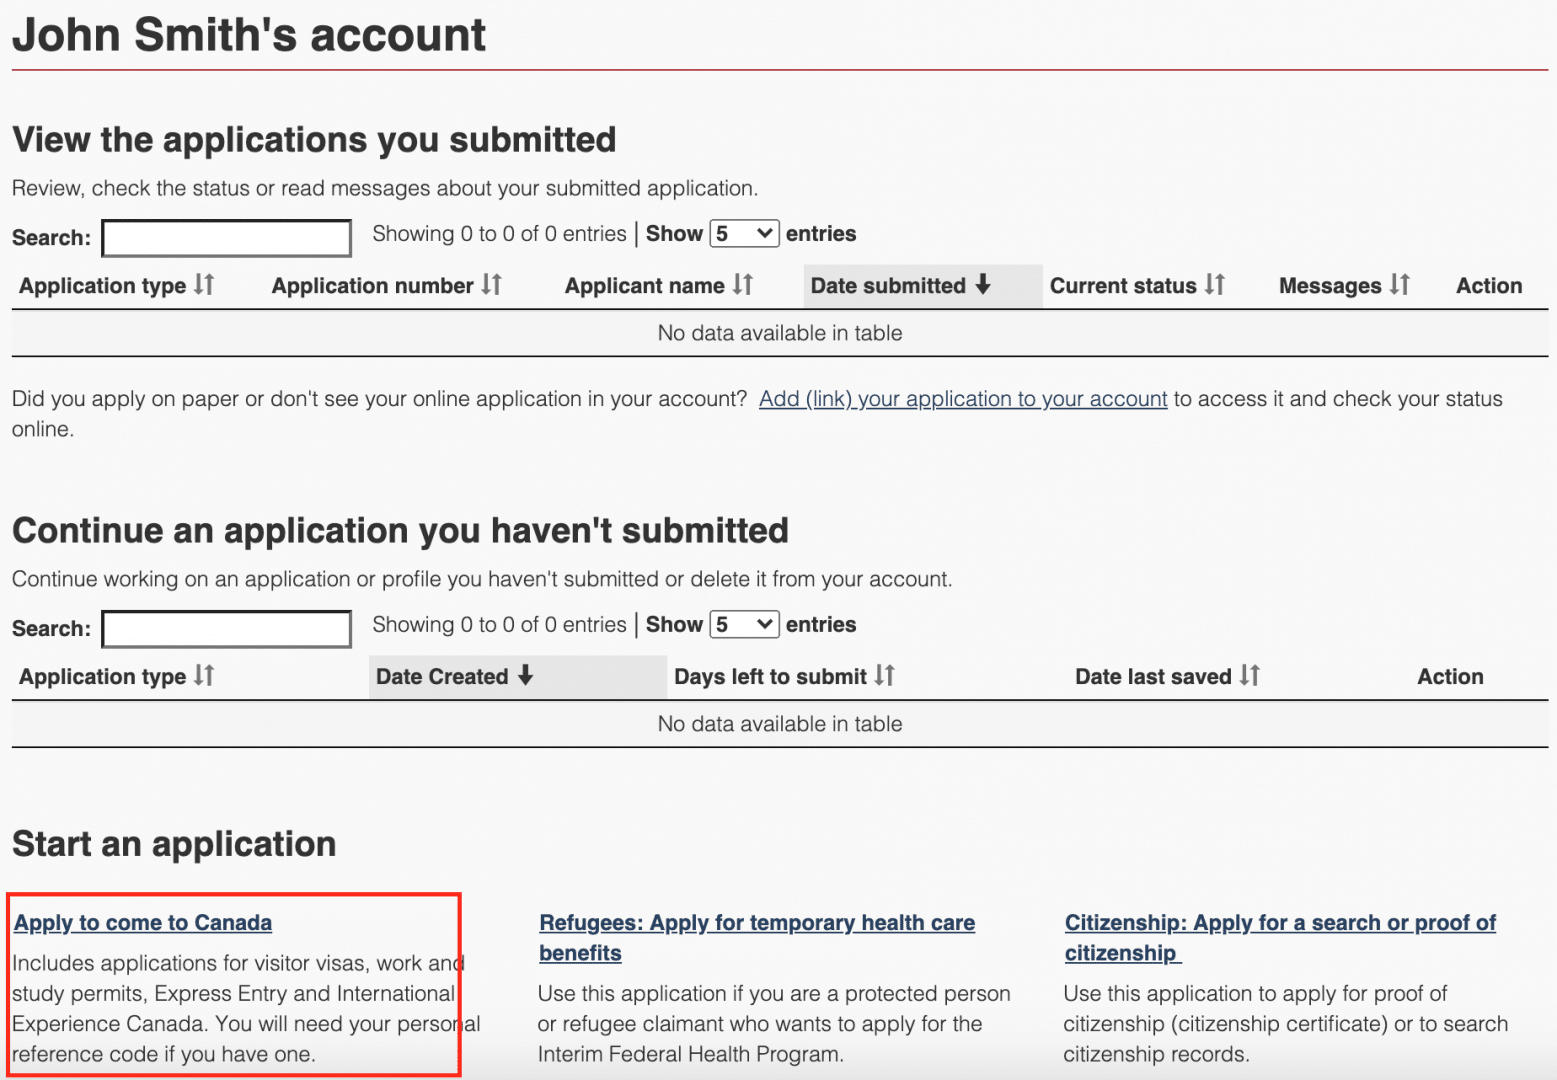Open the Show entries dropdown for submitted applications
The width and height of the screenshot is (1557, 1080).
tap(744, 233)
